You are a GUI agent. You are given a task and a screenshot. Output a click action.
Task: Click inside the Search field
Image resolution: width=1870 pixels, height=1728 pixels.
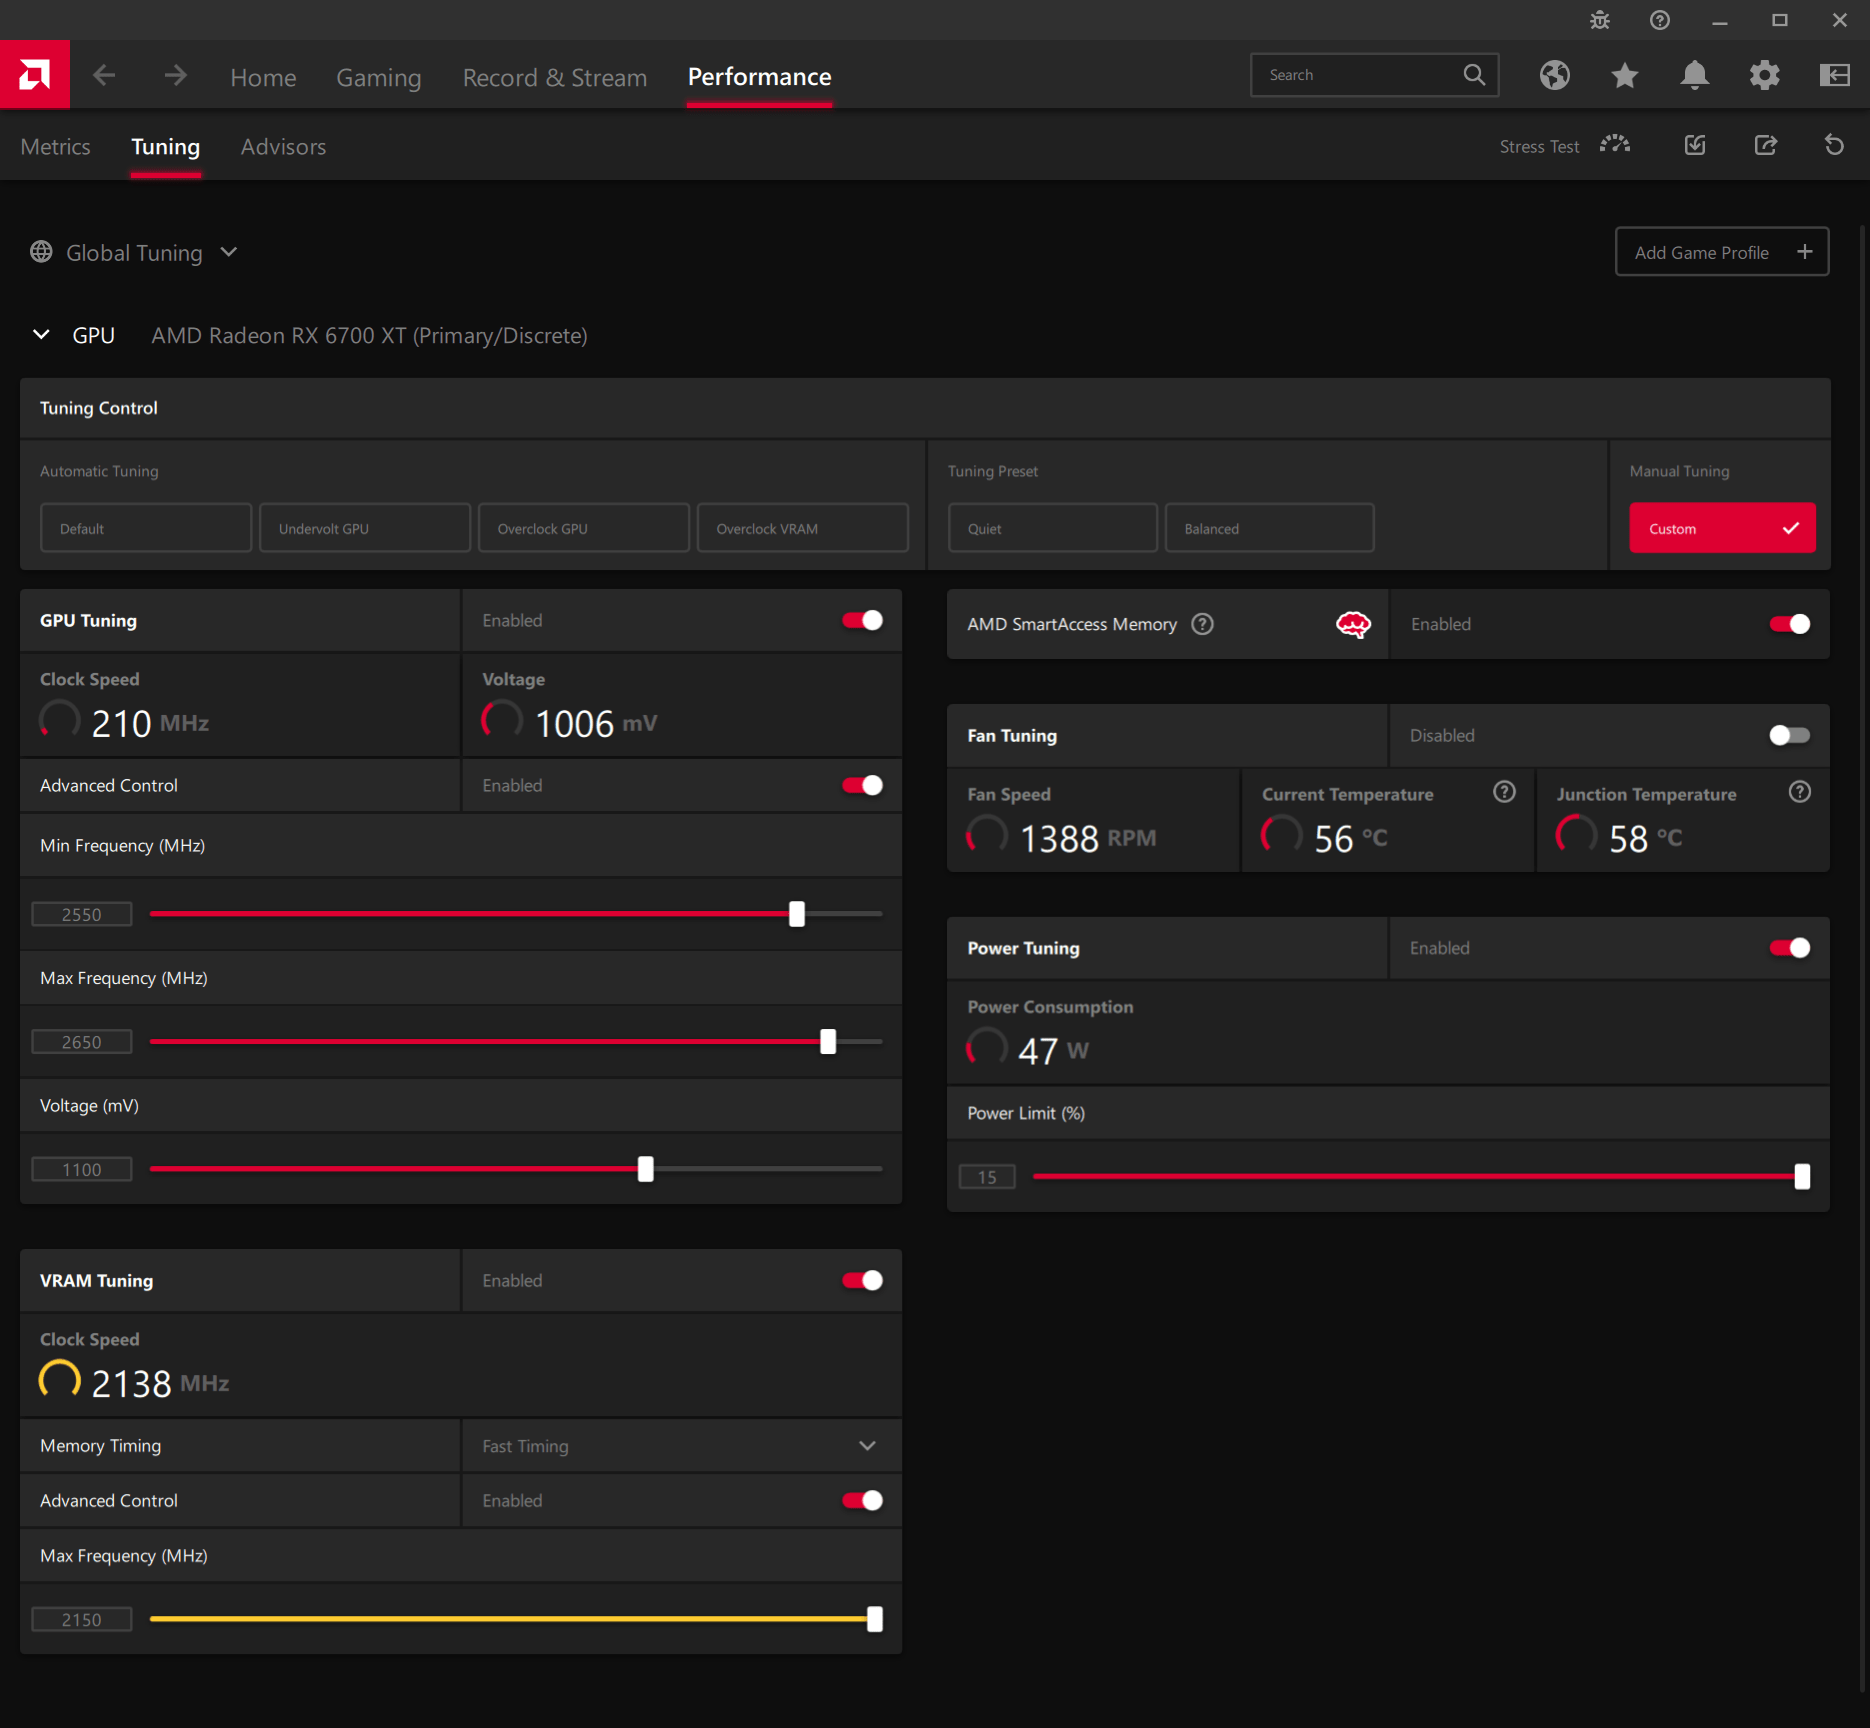click(x=1360, y=74)
